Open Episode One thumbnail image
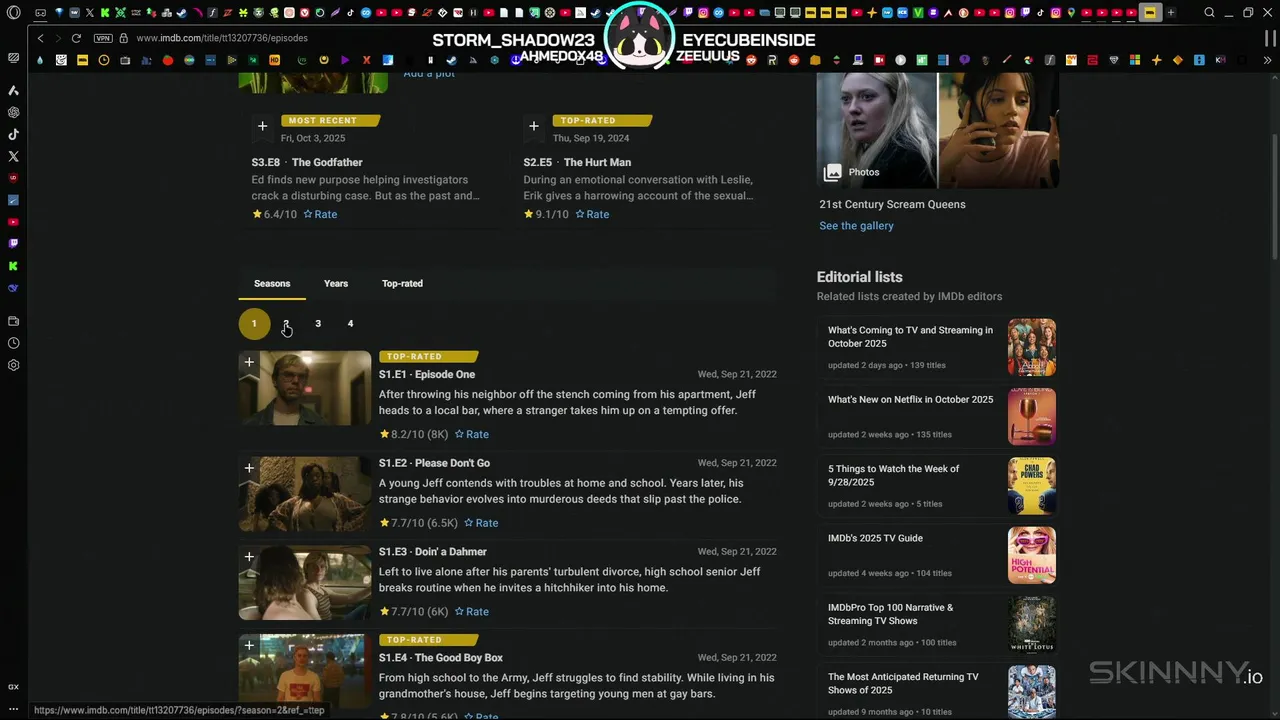 point(305,388)
